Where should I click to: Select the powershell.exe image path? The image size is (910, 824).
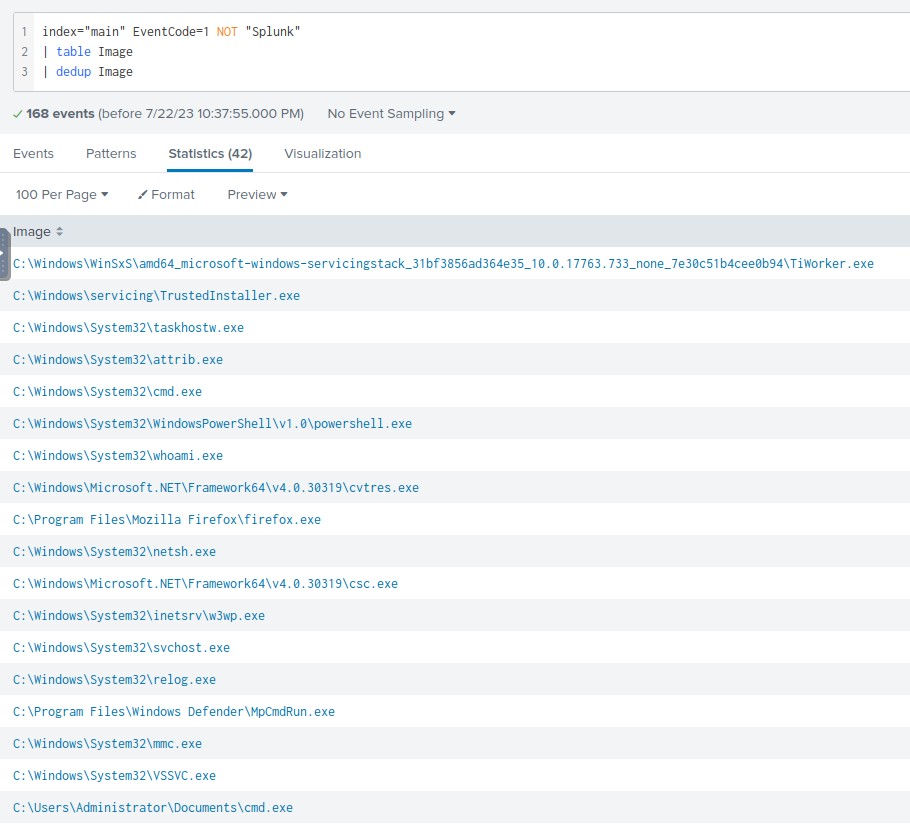(212, 424)
